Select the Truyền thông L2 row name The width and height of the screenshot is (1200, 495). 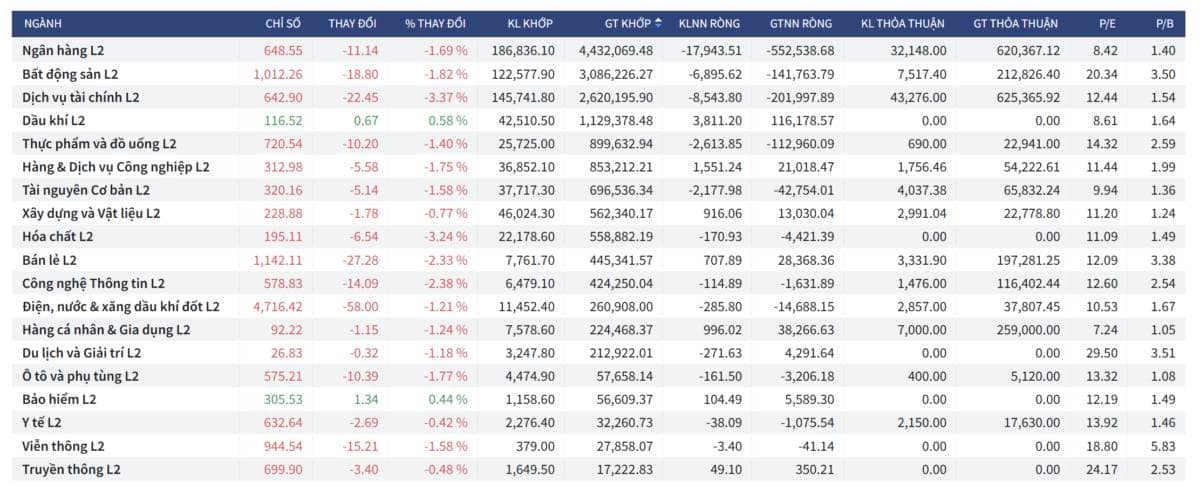pyautogui.click(x=71, y=469)
